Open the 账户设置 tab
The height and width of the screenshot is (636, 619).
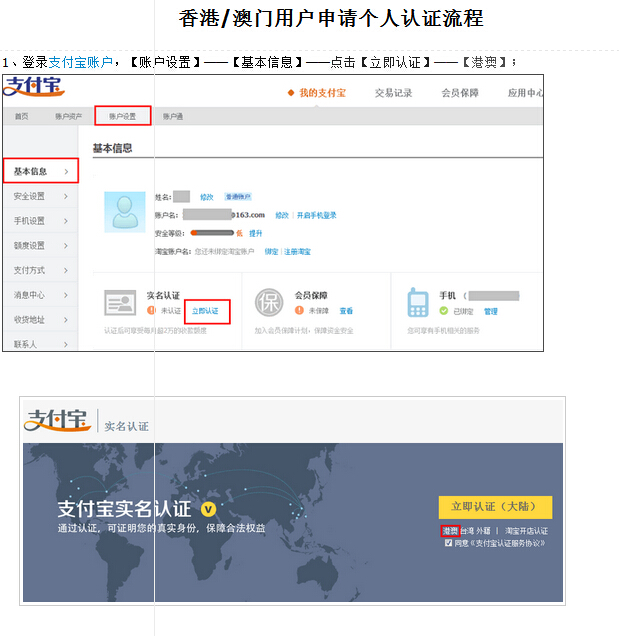pyautogui.click(x=122, y=116)
